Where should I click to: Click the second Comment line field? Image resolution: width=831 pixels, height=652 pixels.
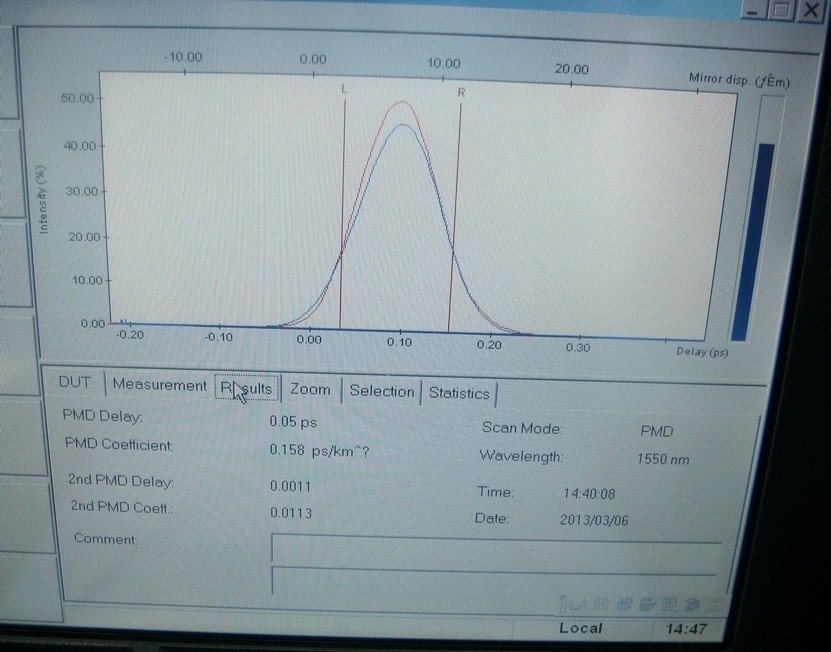[x=494, y=580]
